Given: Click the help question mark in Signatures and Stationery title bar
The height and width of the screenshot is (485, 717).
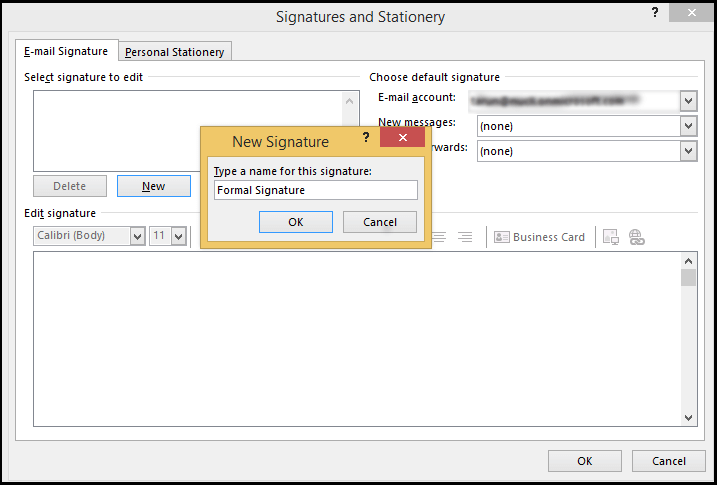Looking at the screenshot, I should pos(654,13).
